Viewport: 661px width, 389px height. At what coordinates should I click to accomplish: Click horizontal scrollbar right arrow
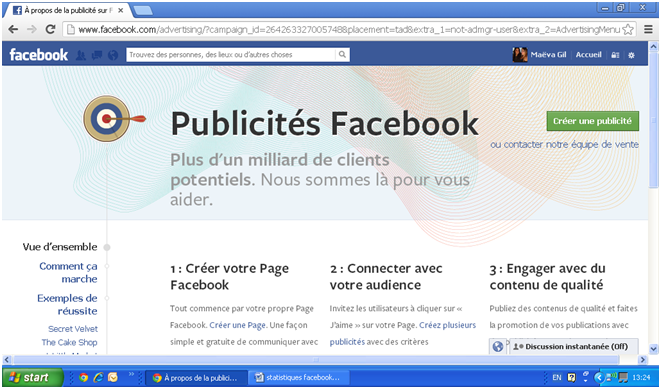[x=642, y=360]
